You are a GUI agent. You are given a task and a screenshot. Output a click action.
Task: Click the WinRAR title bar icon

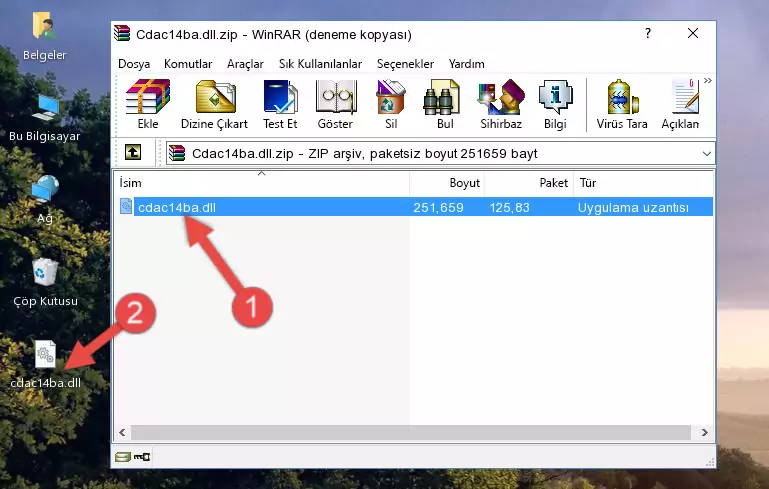point(122,33)
